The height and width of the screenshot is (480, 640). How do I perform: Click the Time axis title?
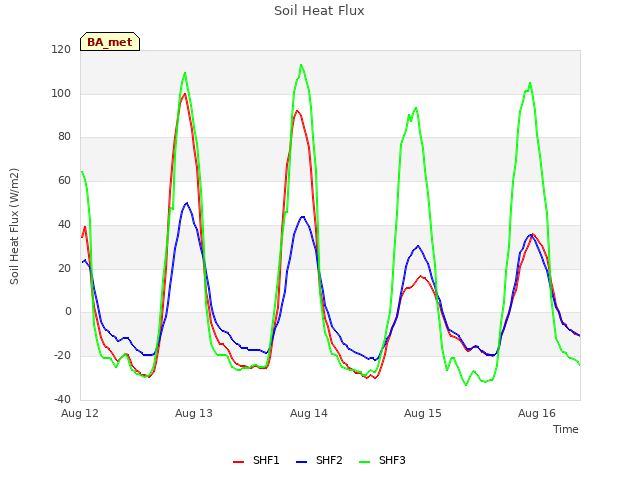pyautogui.click(x=566, y=429)
